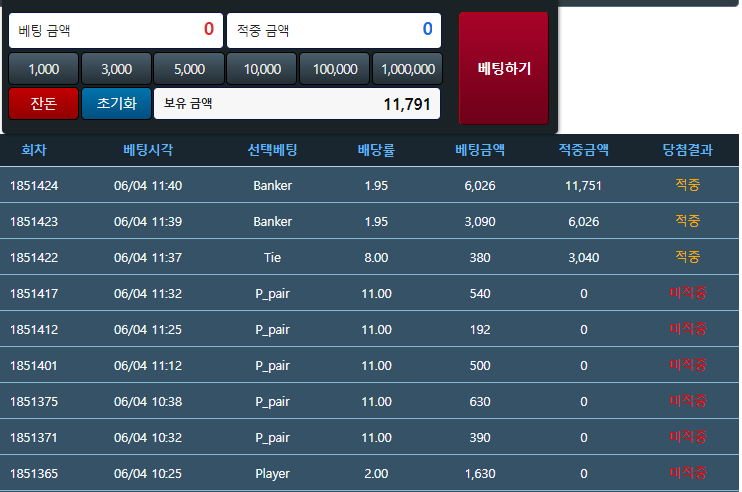Viewport: 742px width, 492px height.
Task: Select round number 1851417
Action: [34, 293]
